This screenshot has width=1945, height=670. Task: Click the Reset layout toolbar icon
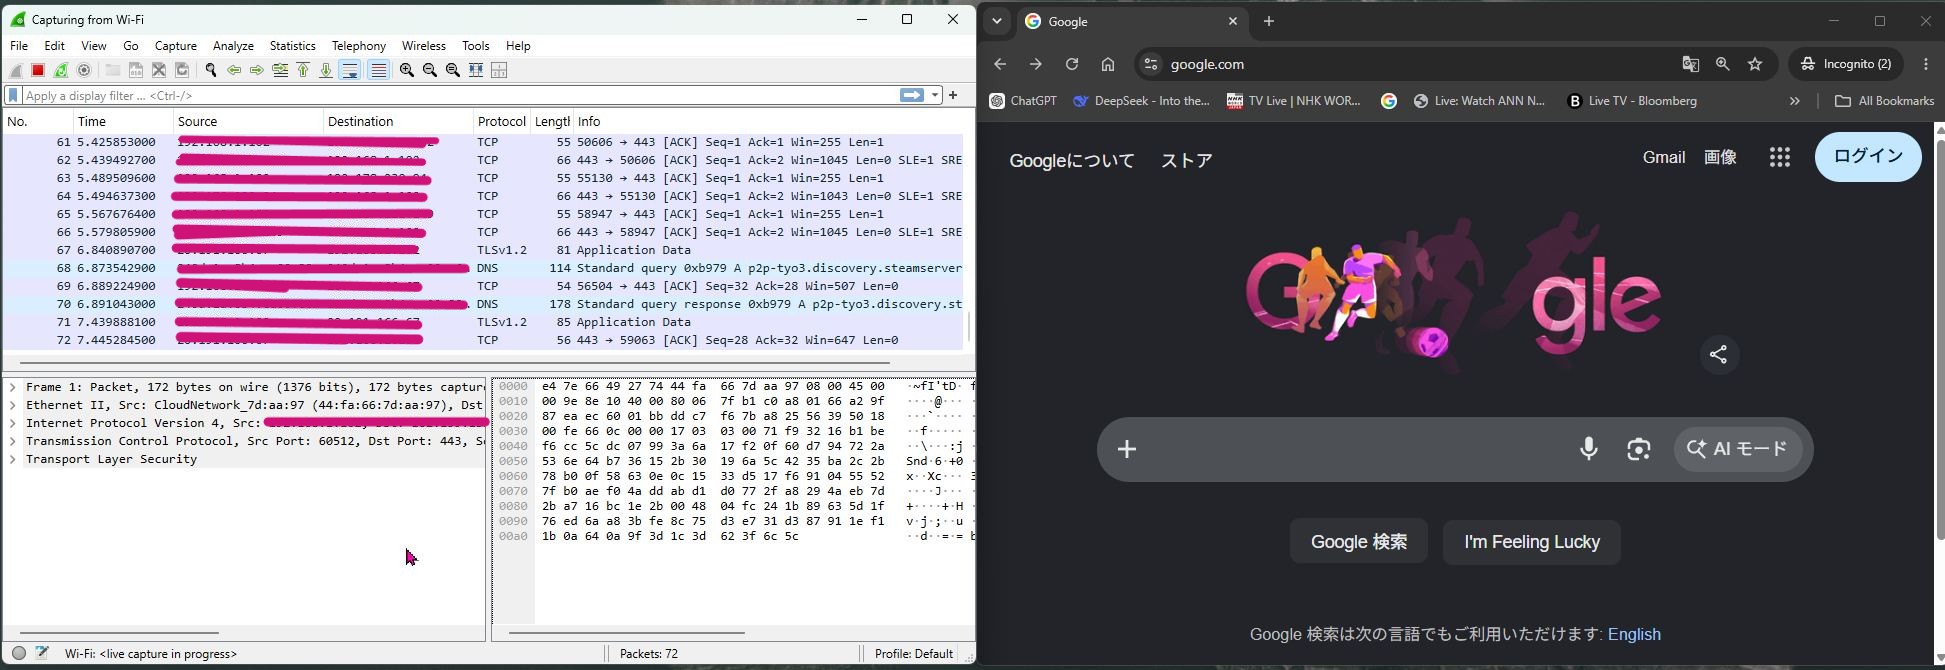pos(499,70)
